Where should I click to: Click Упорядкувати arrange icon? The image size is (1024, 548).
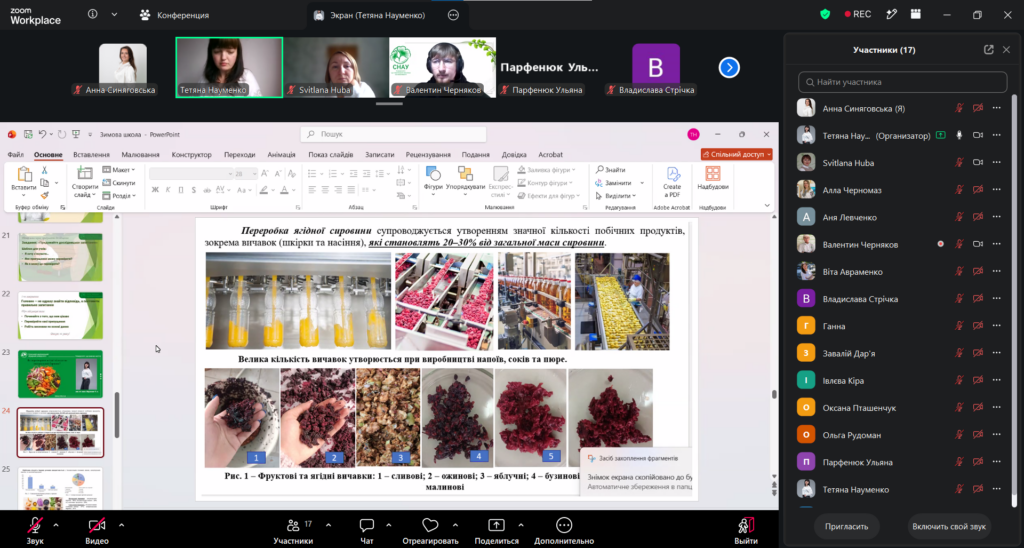pos(465,173)
